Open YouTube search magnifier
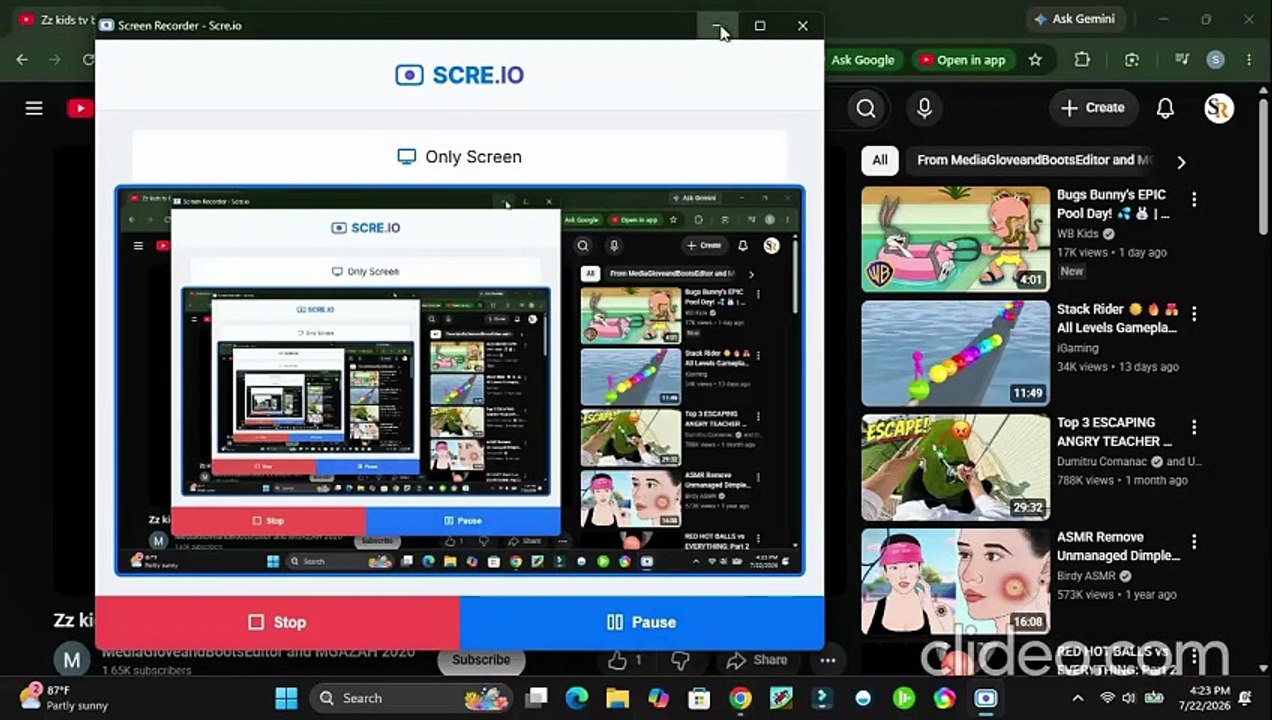This screenshot has width=1272, height=720. pos(866,108)
